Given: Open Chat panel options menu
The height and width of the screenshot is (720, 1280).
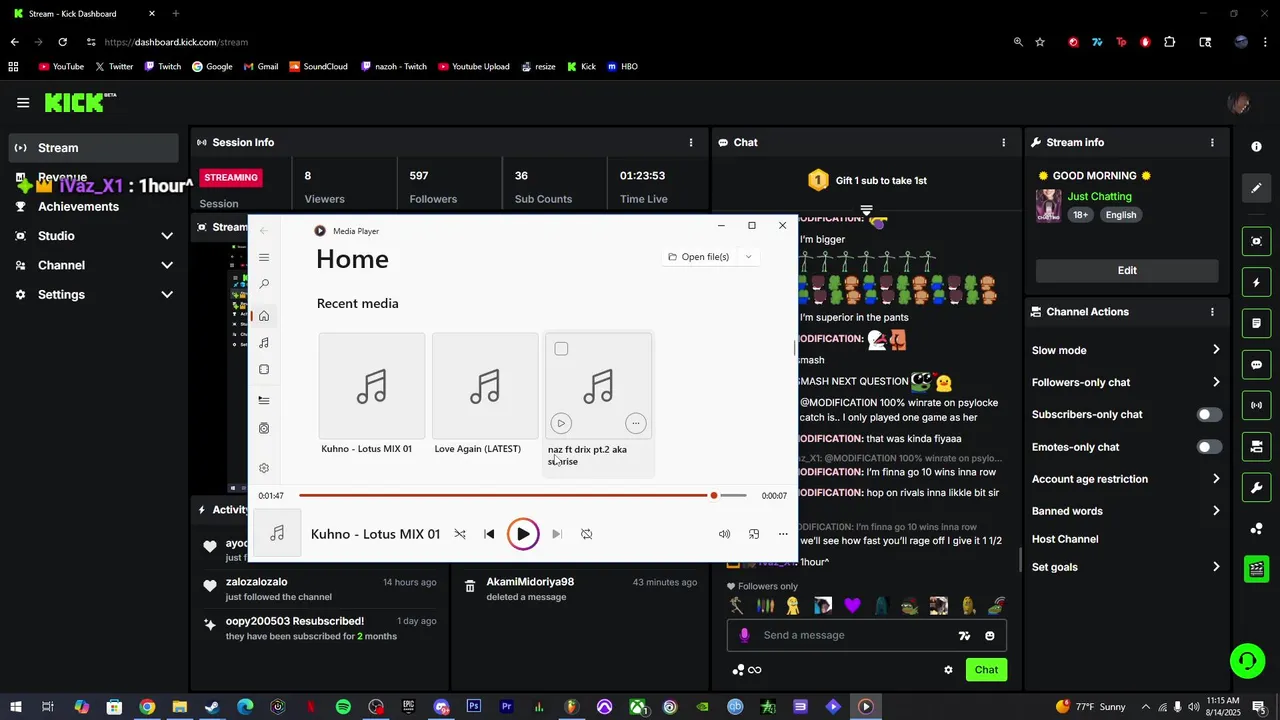Looking at the screenshot, I should [x=1004, y=142].
